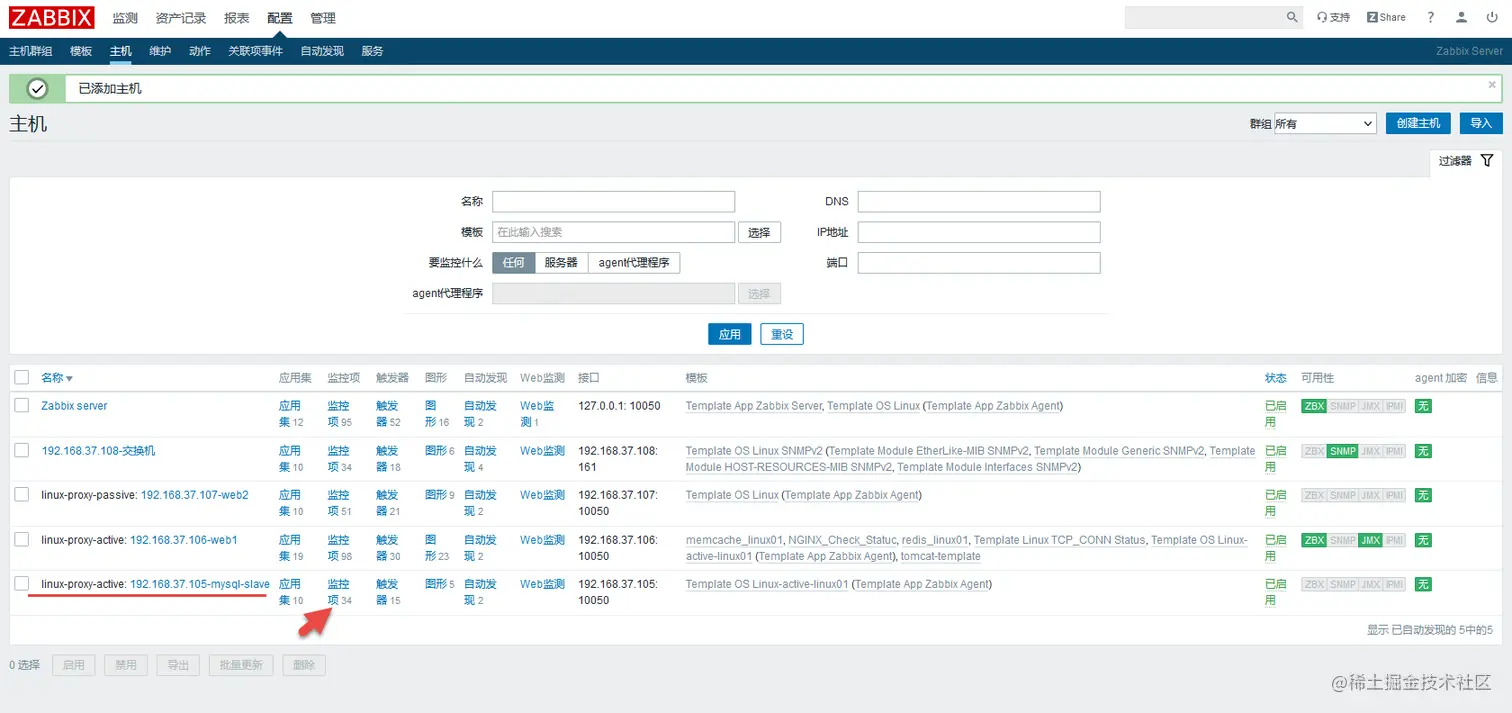Viewport: 1512px width, 713px height.
Task: Check the 192.168.37.108 switch row checkbox
Action: pos(22,450)
